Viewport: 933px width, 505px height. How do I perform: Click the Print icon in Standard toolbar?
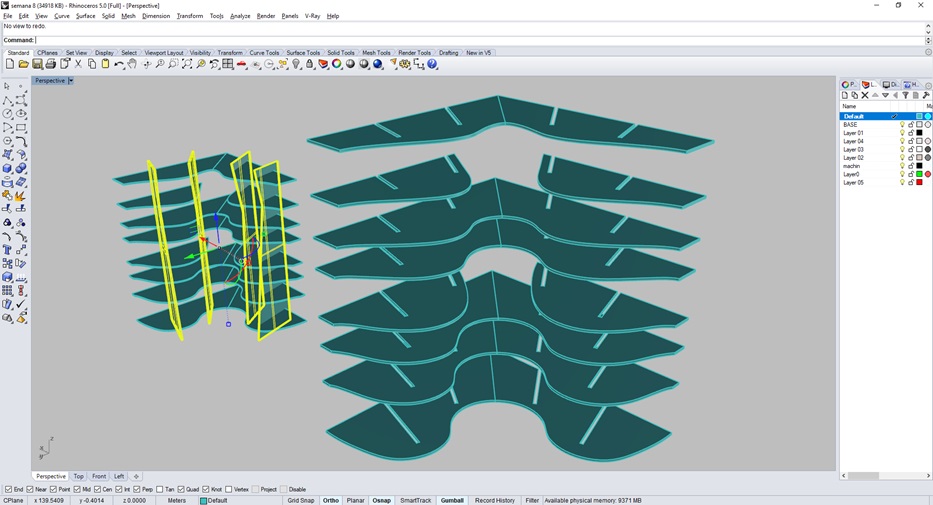(51, 64)
